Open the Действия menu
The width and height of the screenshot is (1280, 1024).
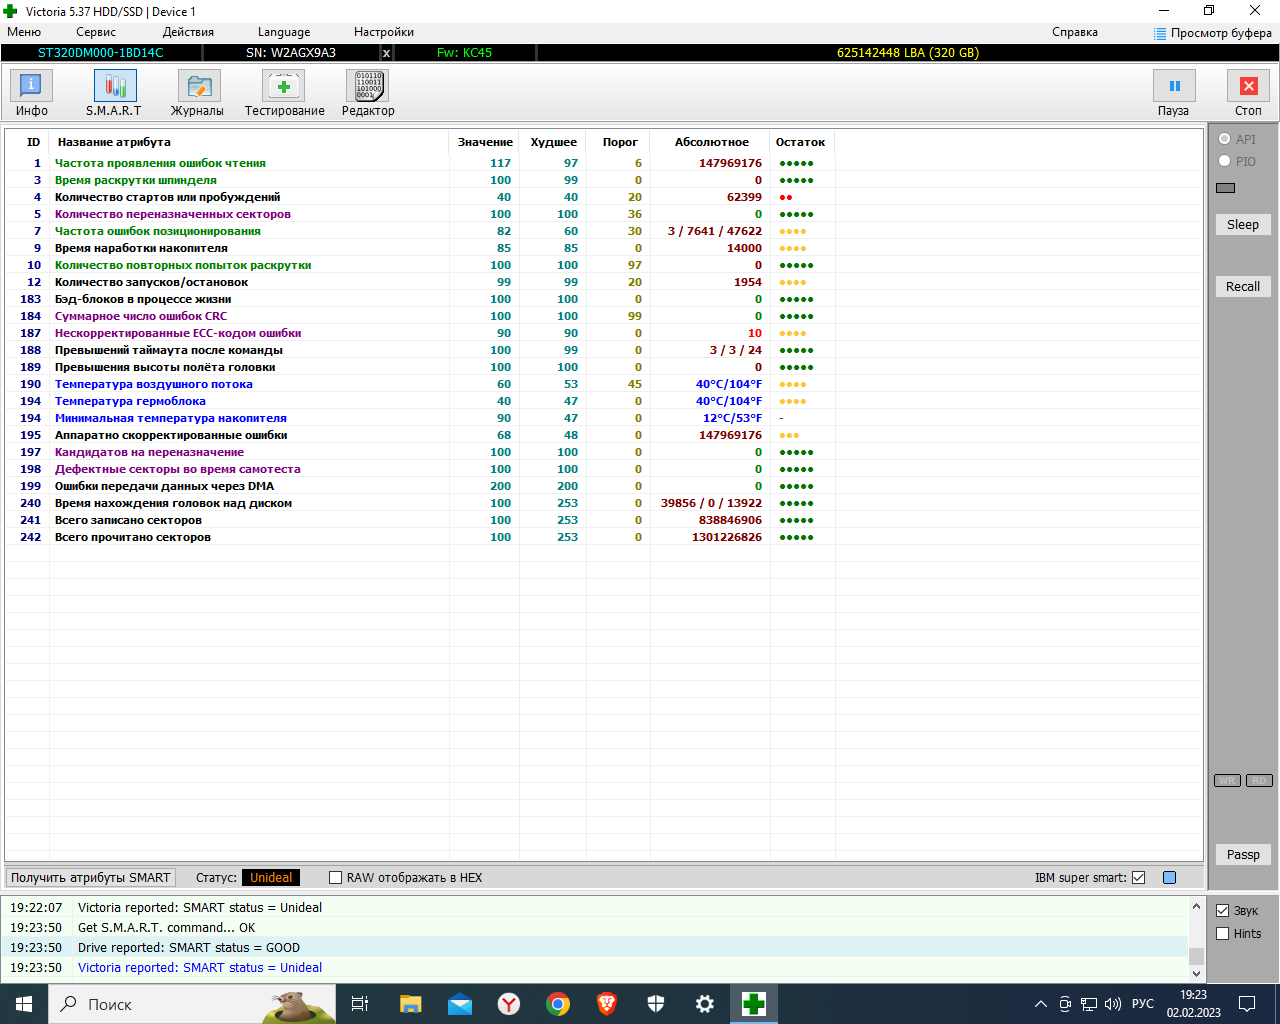pyautogui.click(x=188, y=32)
